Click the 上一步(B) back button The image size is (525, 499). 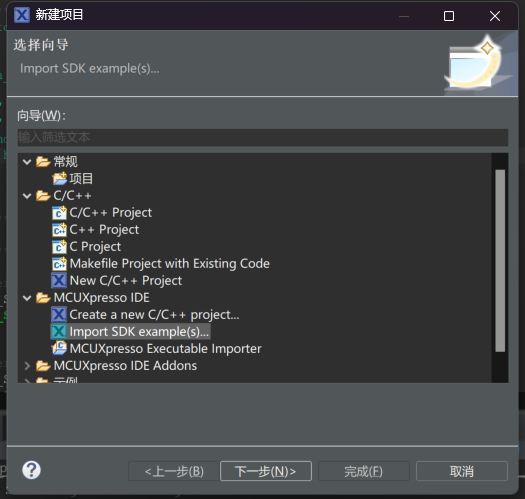174,471
